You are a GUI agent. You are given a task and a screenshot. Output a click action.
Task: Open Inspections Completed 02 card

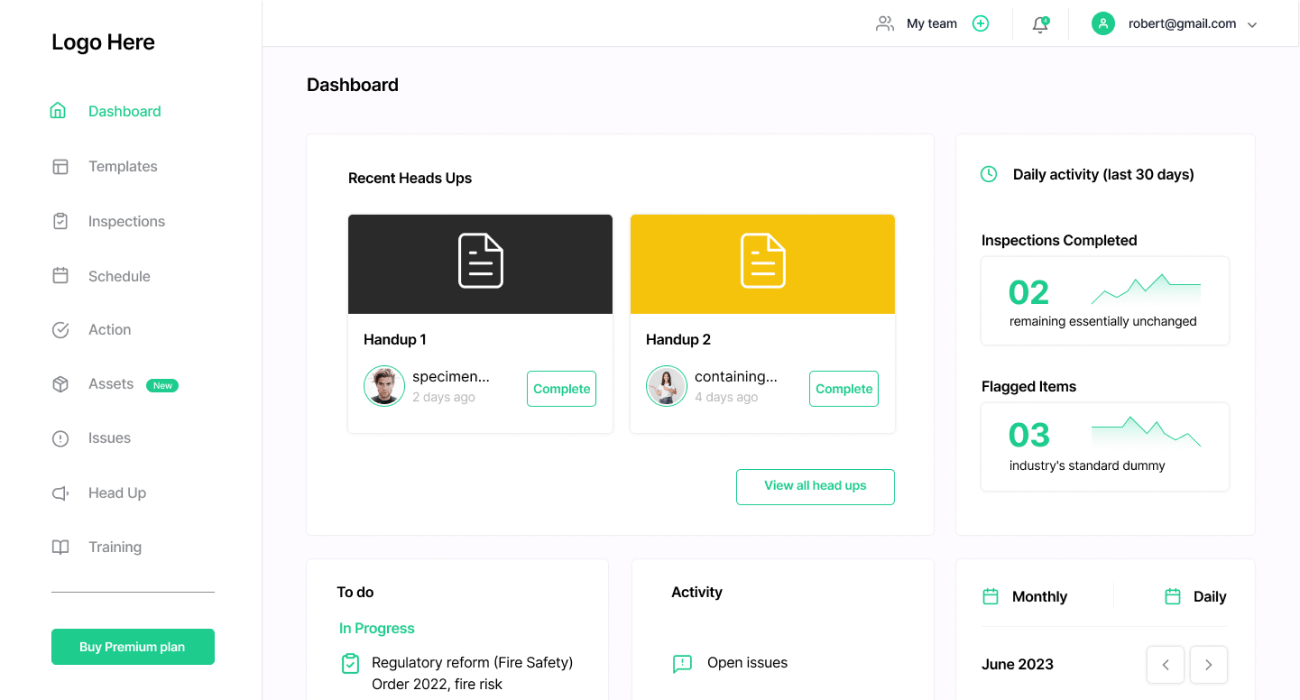click(x=1105, y=301)
